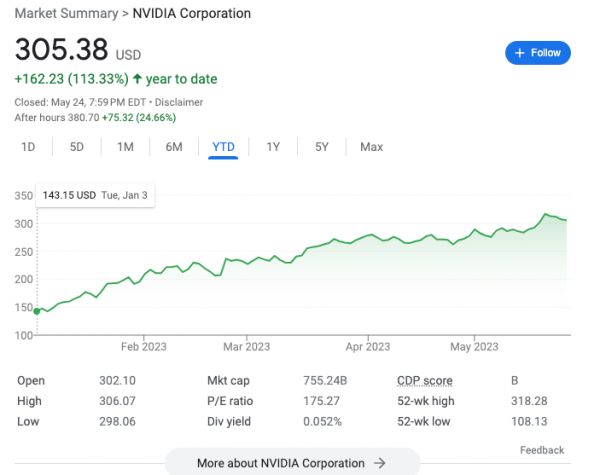Show the 1M price history
The height and width of the screenshot is (475, 600).
pos(125,147)
